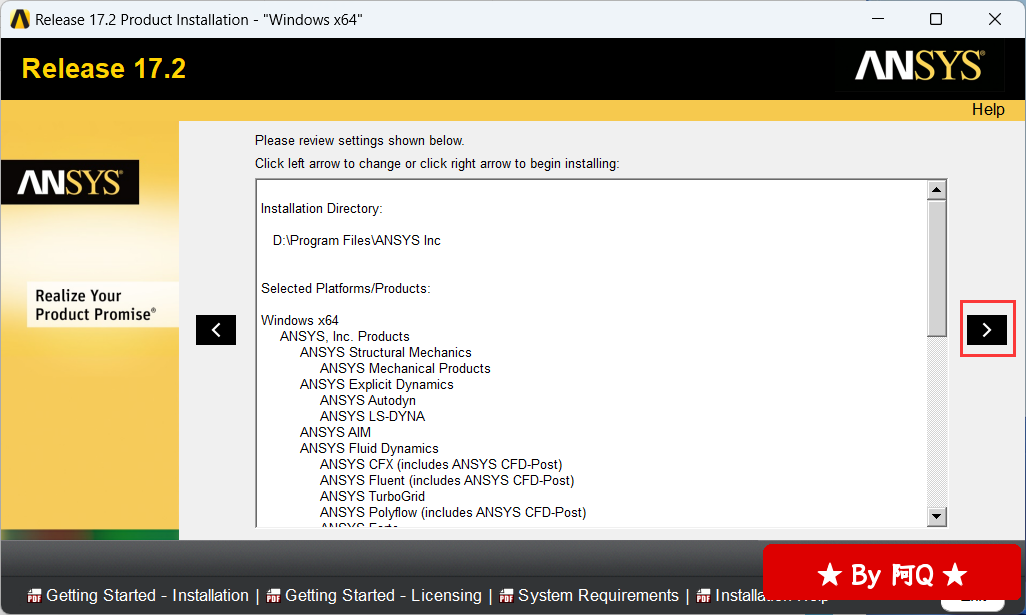Close the Product Installation window
This screenshot has width=1026, height=615.
(995, 19)
